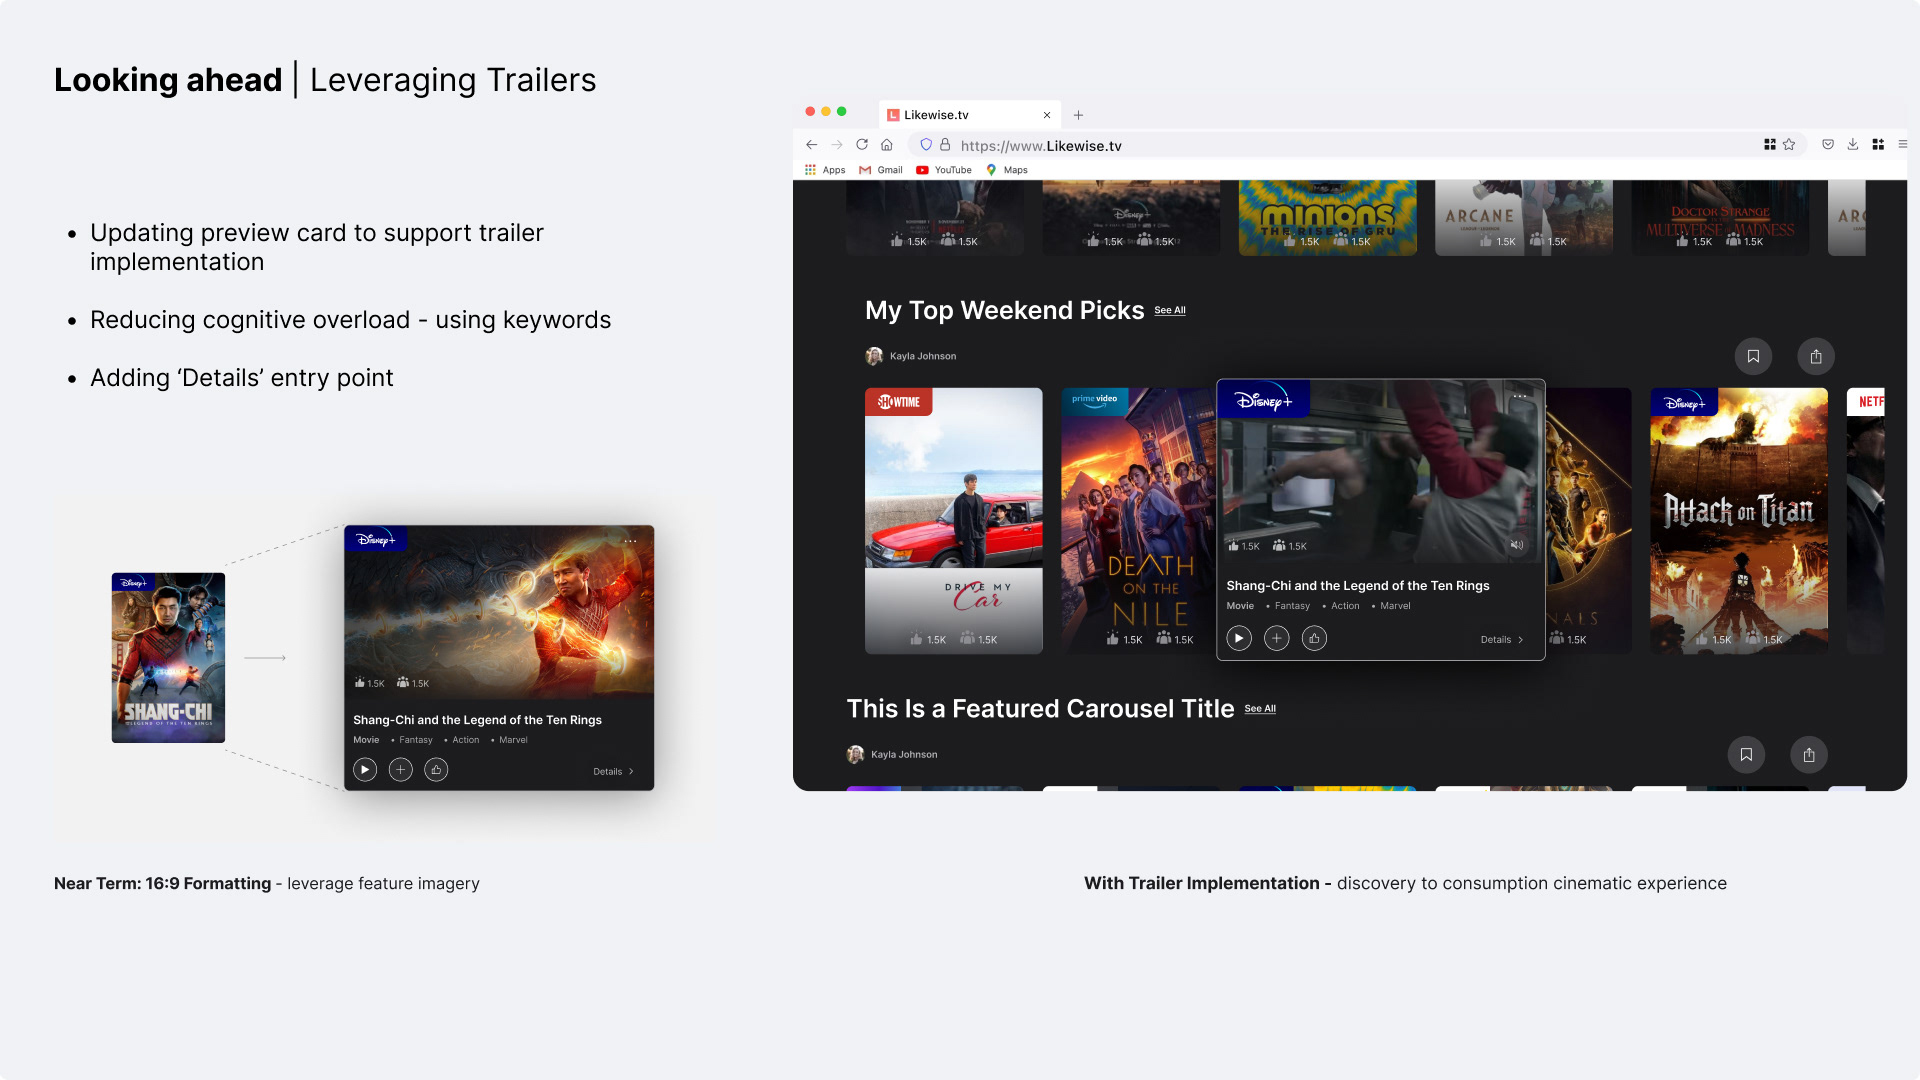Click the Eternals poster's 1.5K audience count
This screenshot has width=1920, height=1080.
click(x=1568, y=639)
